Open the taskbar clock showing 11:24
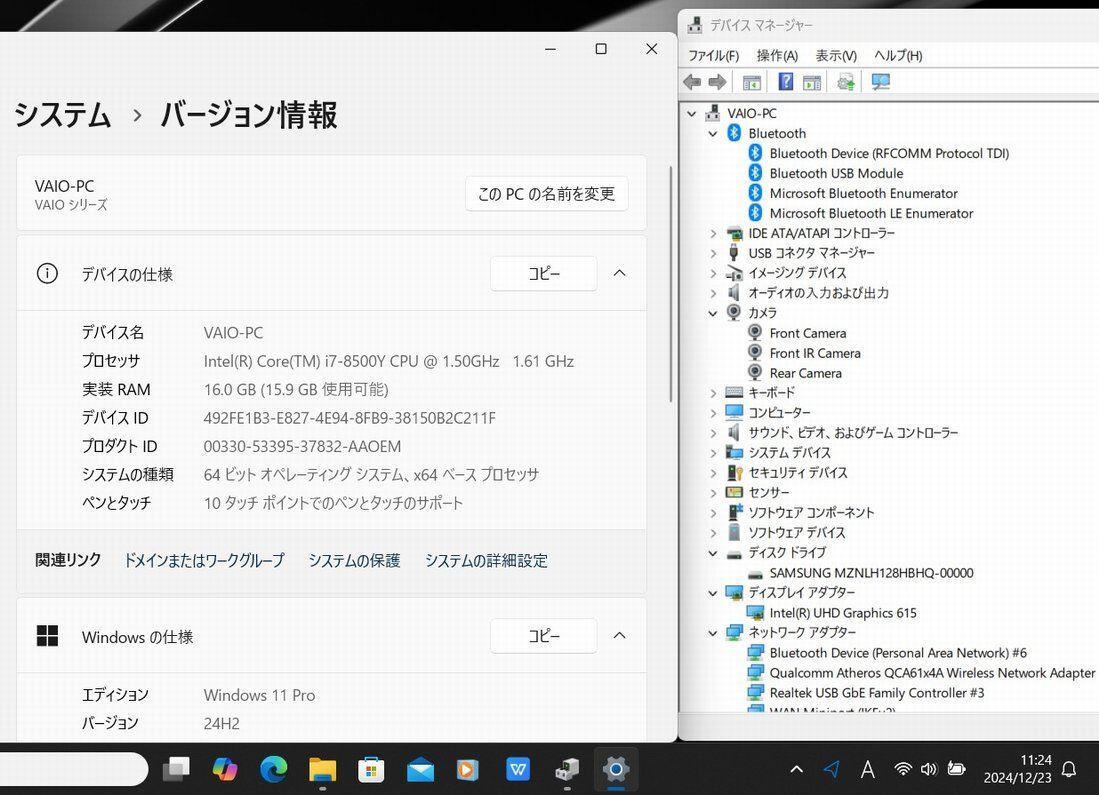1099x795 pixels. 1017,769
